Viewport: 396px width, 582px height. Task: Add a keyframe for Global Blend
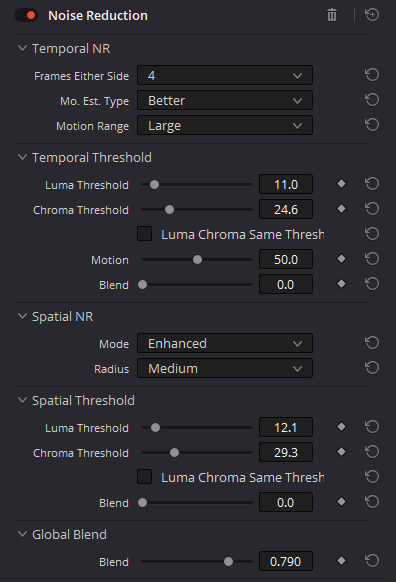[x=341, y=561]
